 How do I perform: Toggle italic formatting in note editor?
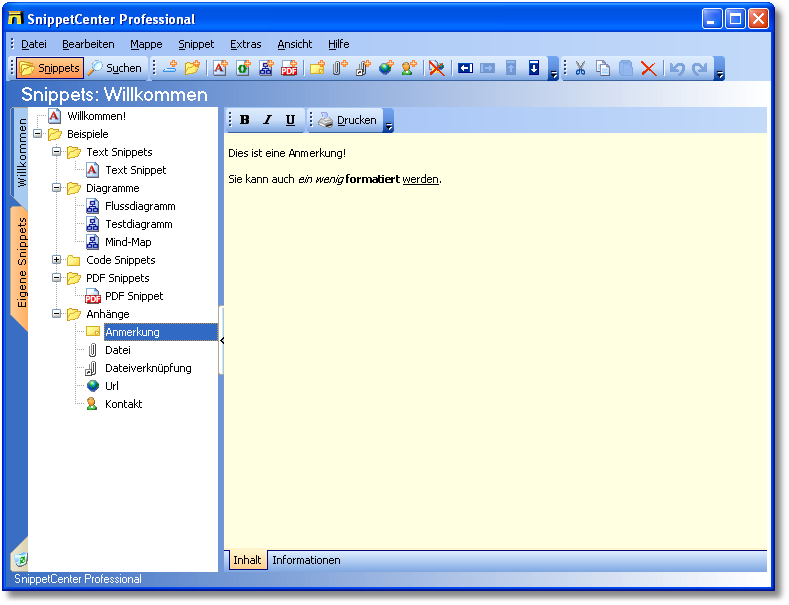coord(268,120)
